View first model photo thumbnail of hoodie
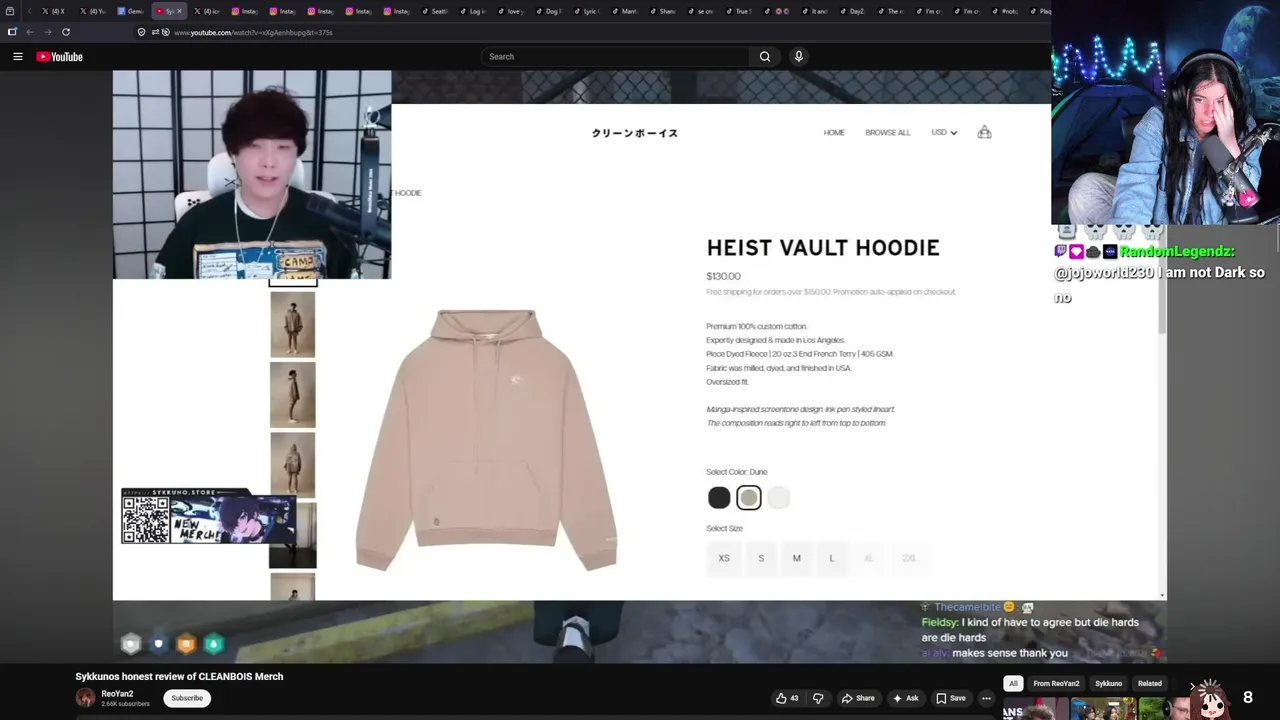The image size is (1280, 720). coord(293,325)
